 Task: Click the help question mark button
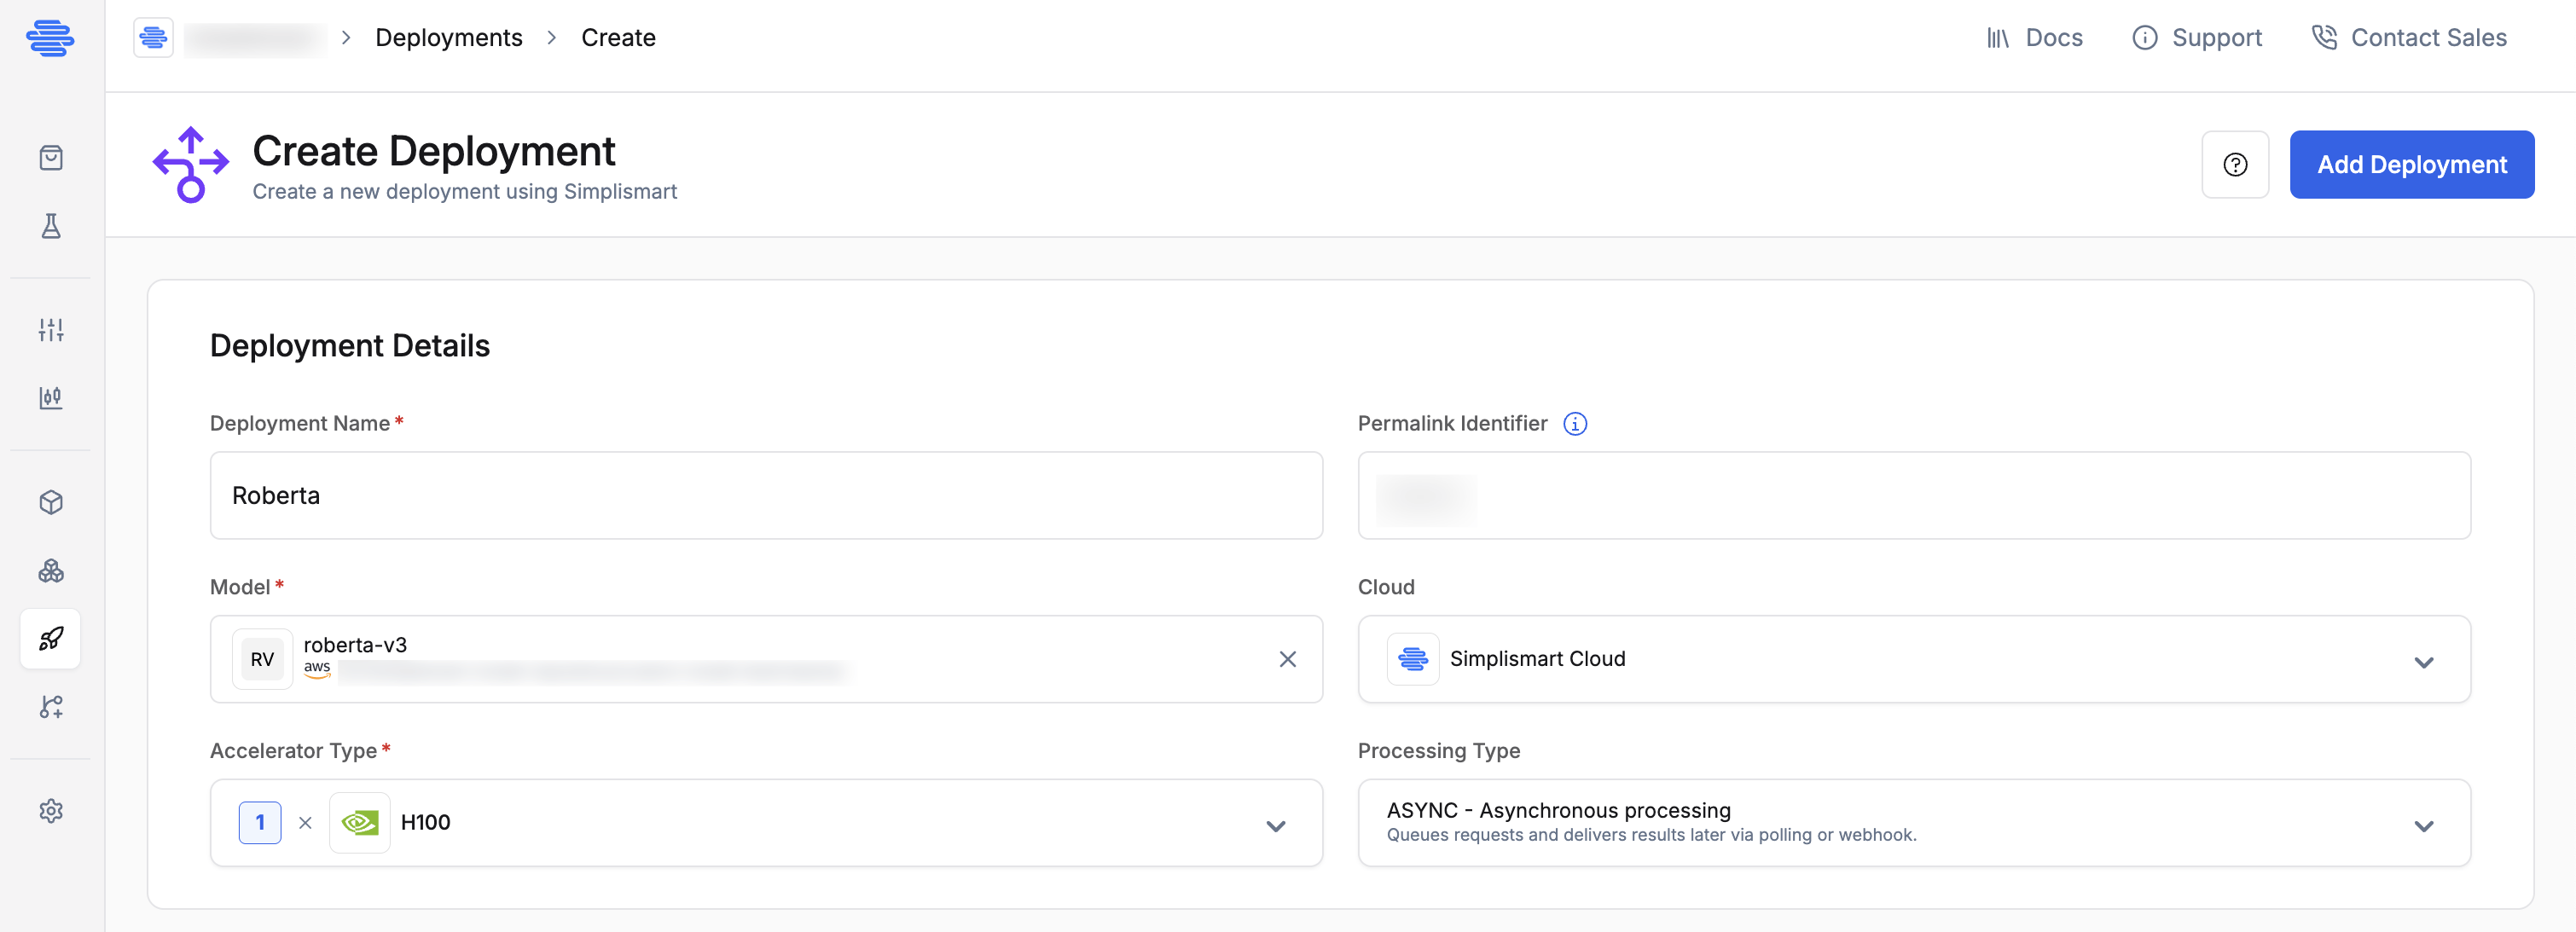[2235, 165]
